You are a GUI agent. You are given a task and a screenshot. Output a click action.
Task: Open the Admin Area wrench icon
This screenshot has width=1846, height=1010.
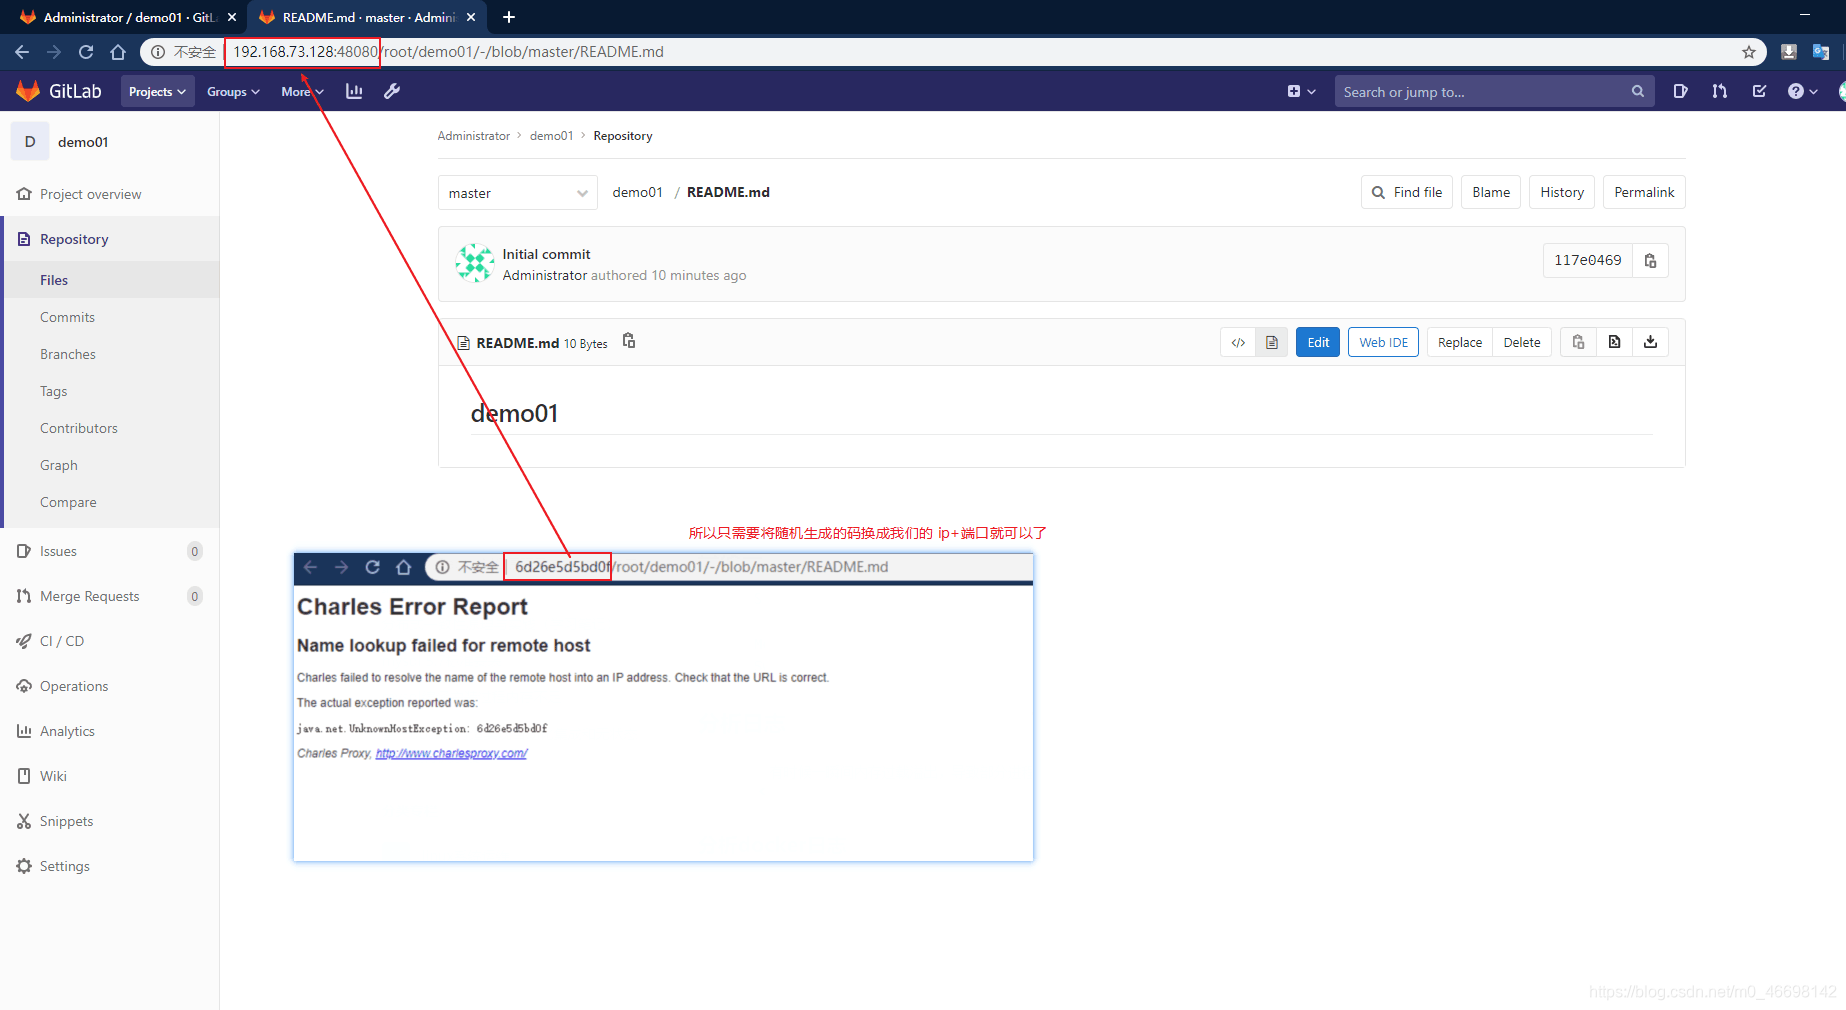pyautogui.click(x=392, y=91)
